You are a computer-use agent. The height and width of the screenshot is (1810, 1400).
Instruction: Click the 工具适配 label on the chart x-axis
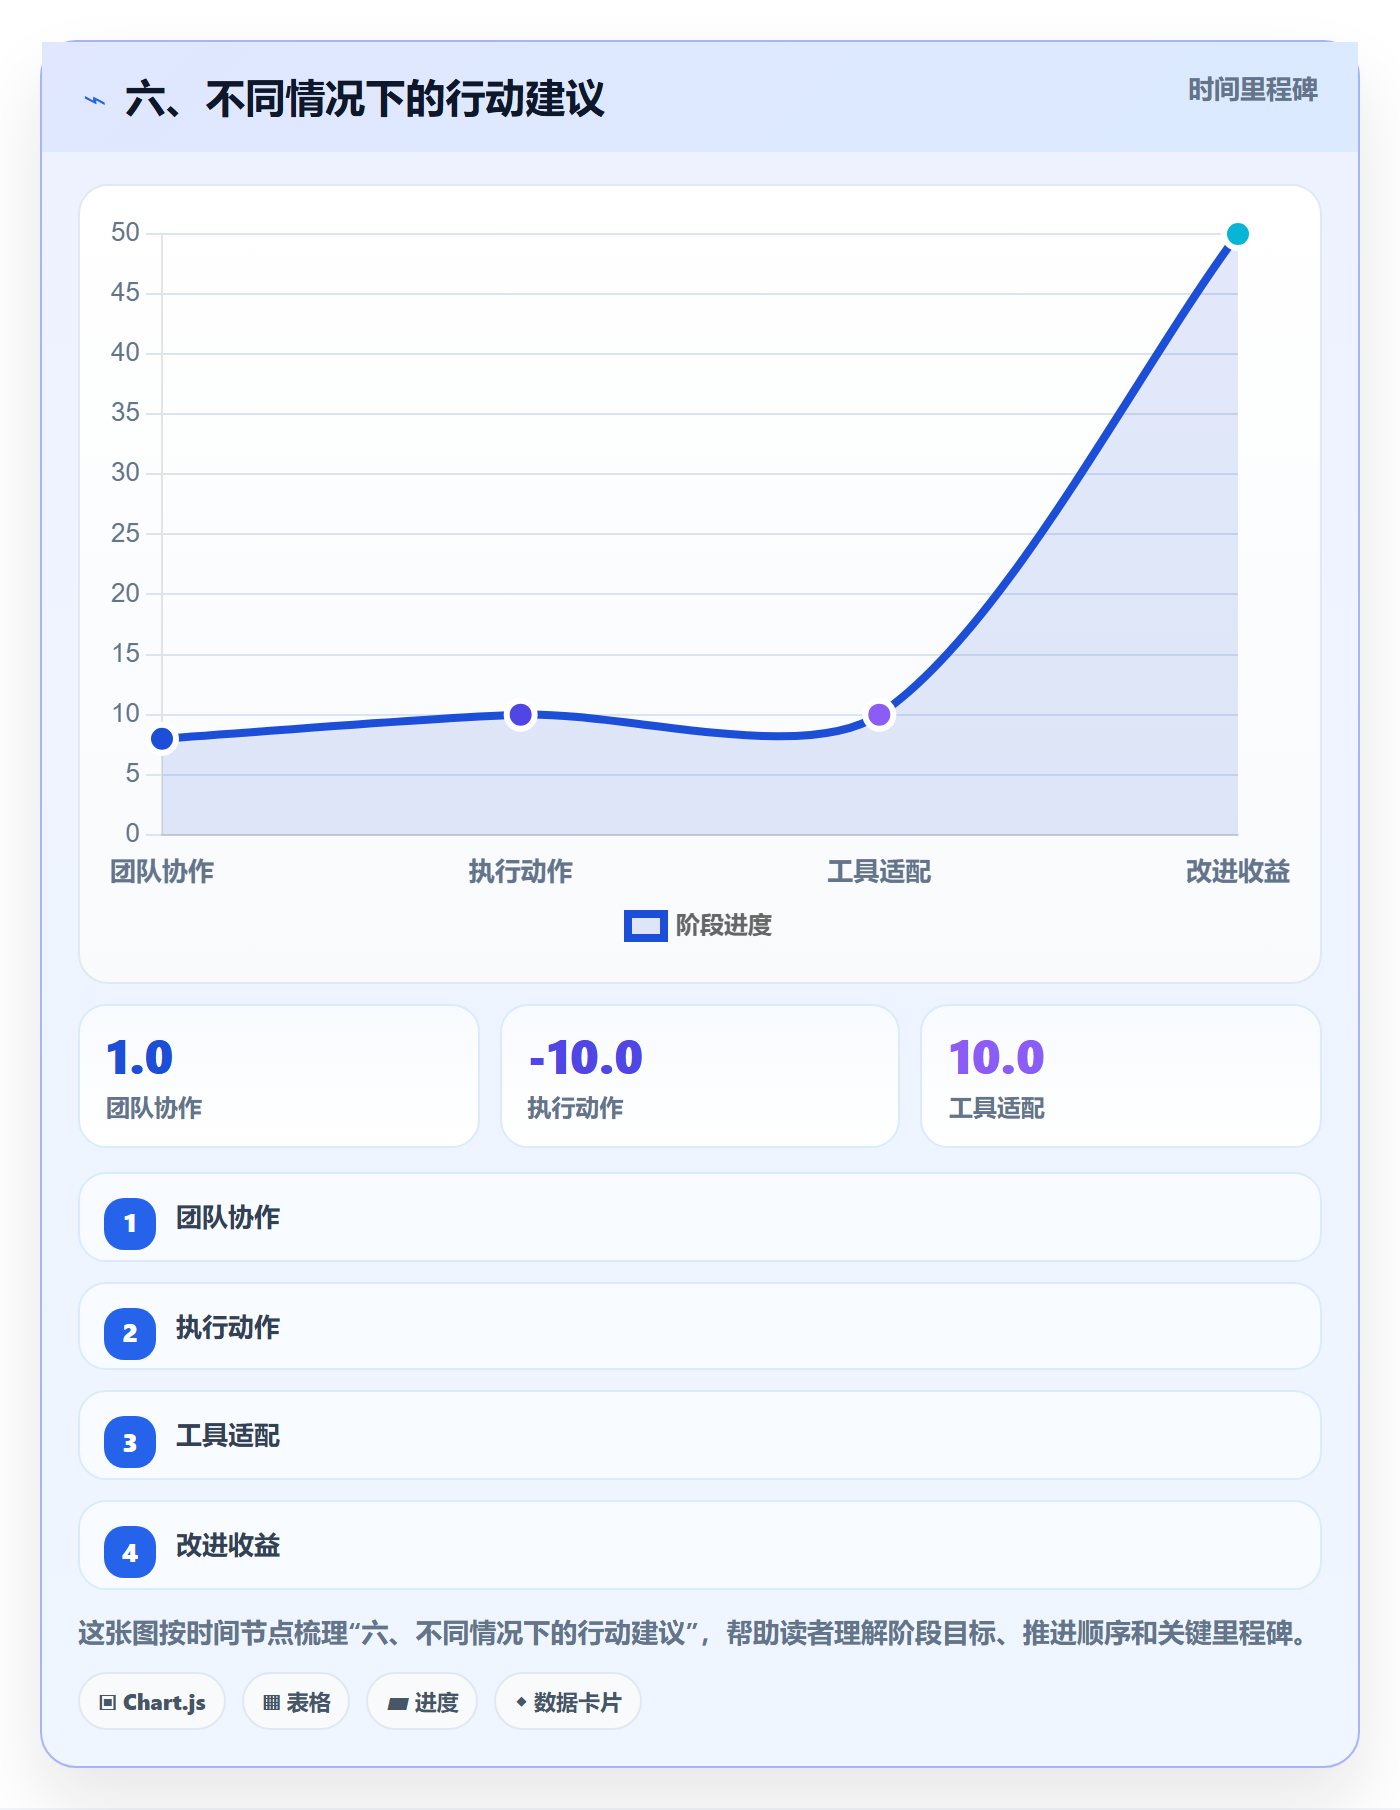pyautogui.click(x=879, y=872)
